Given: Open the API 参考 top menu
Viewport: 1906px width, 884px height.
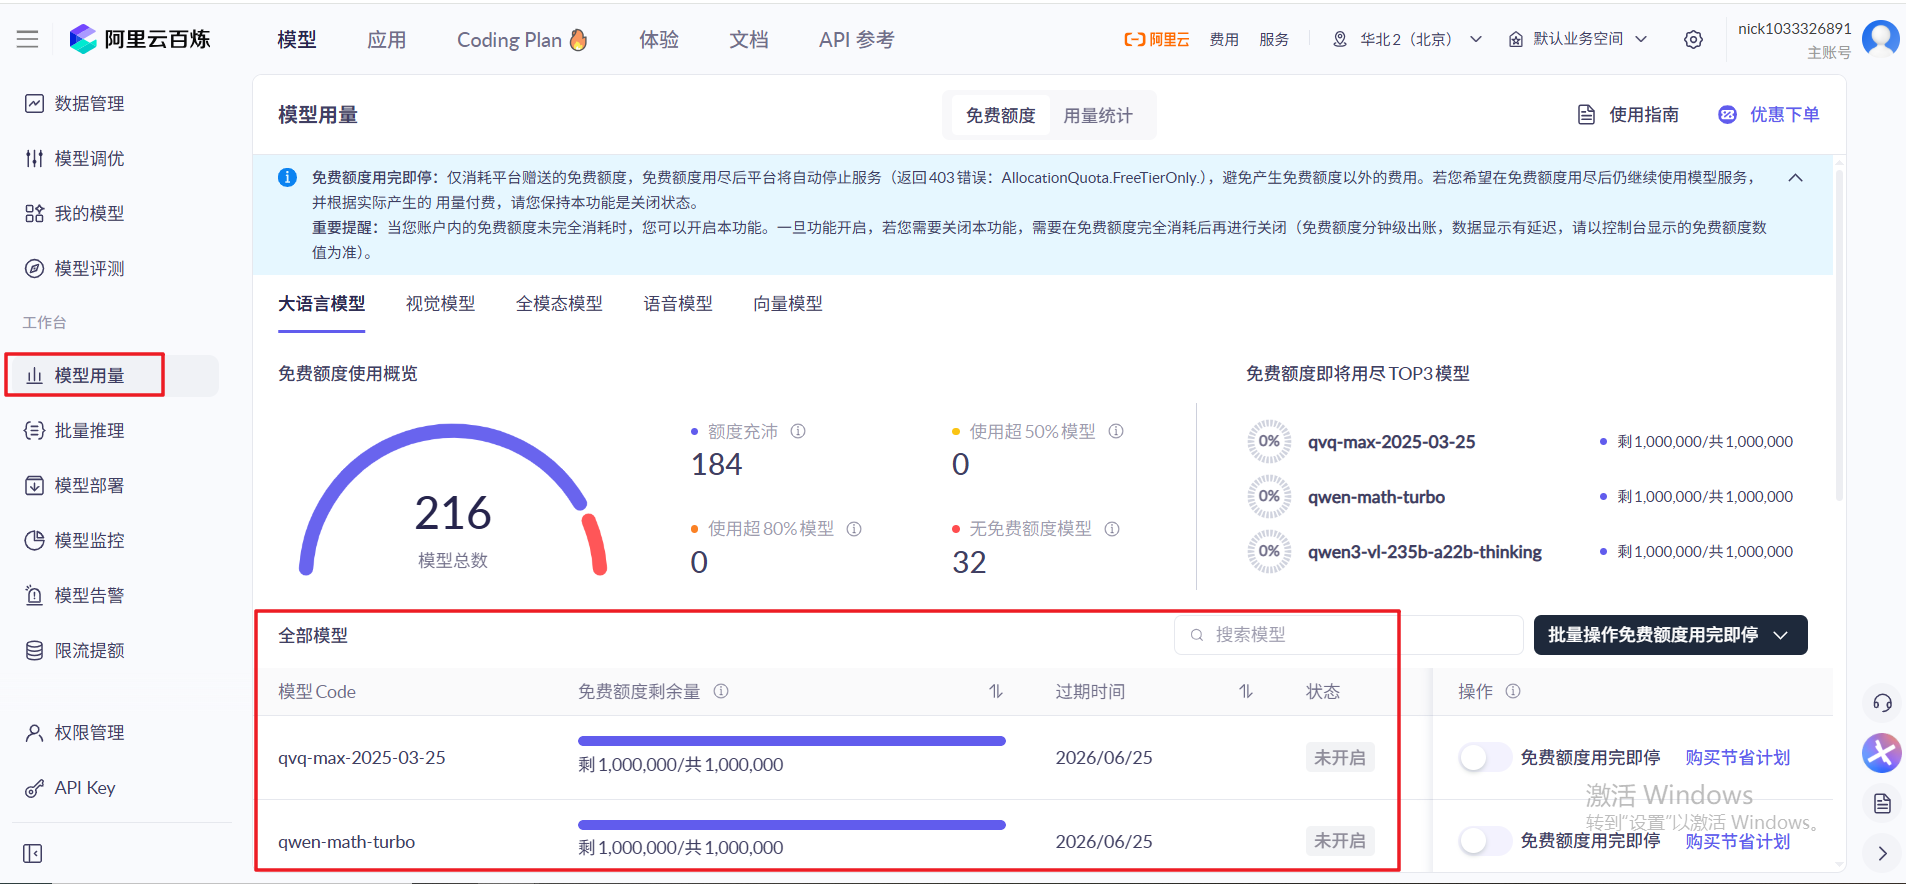Looking at the screenshot, I should tap(857, 40).
